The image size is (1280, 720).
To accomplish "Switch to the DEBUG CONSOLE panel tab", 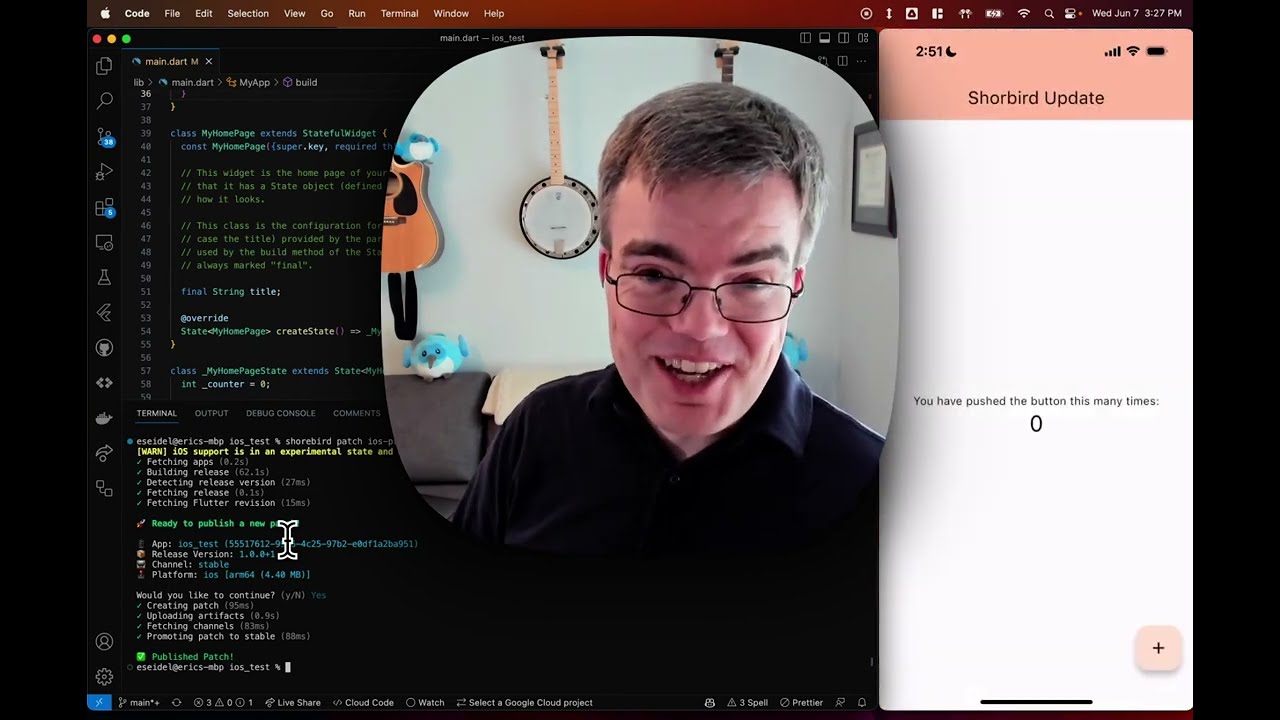I will (x=280, y=413).
